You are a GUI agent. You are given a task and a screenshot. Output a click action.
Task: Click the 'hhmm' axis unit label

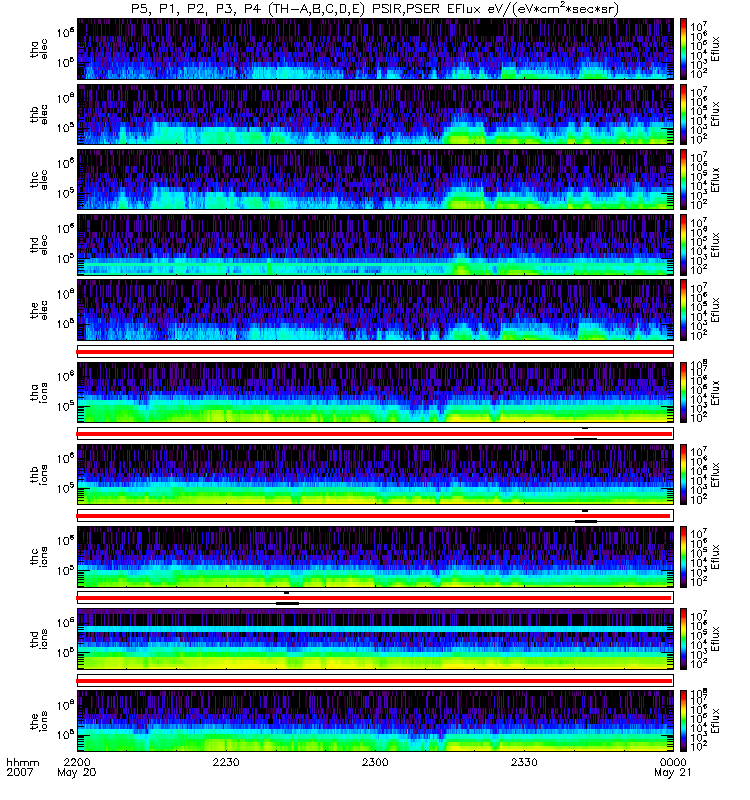tap(22, 762)
